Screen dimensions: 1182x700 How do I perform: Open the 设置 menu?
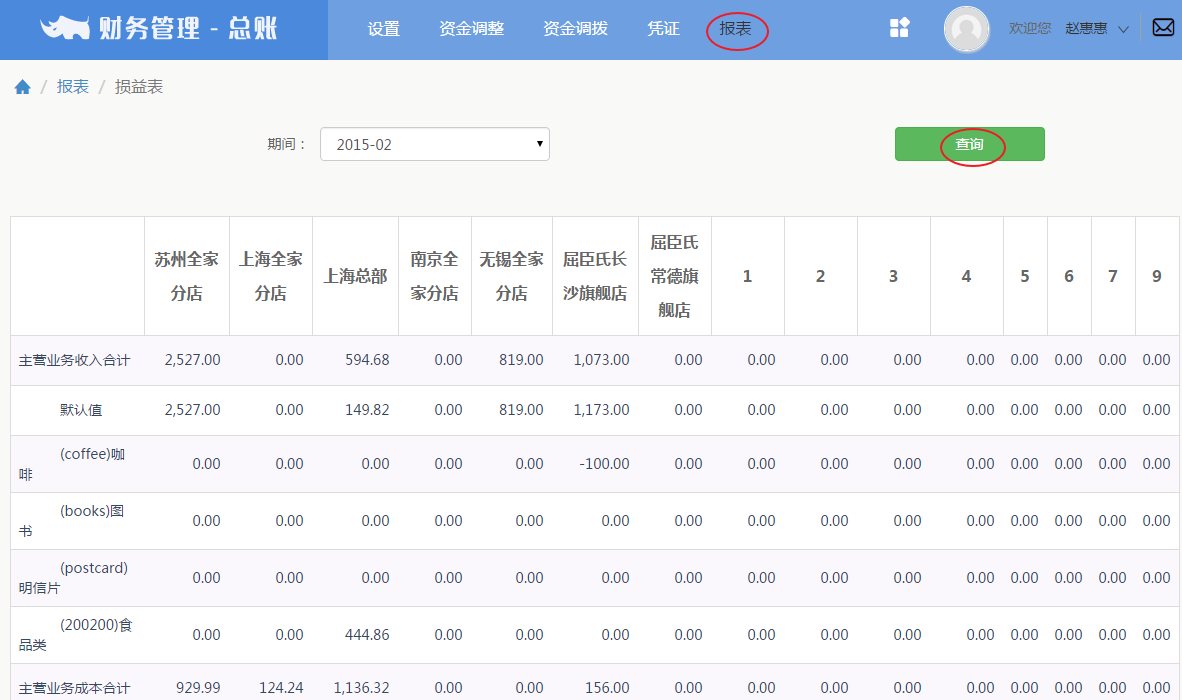click(x=384, y=29)
